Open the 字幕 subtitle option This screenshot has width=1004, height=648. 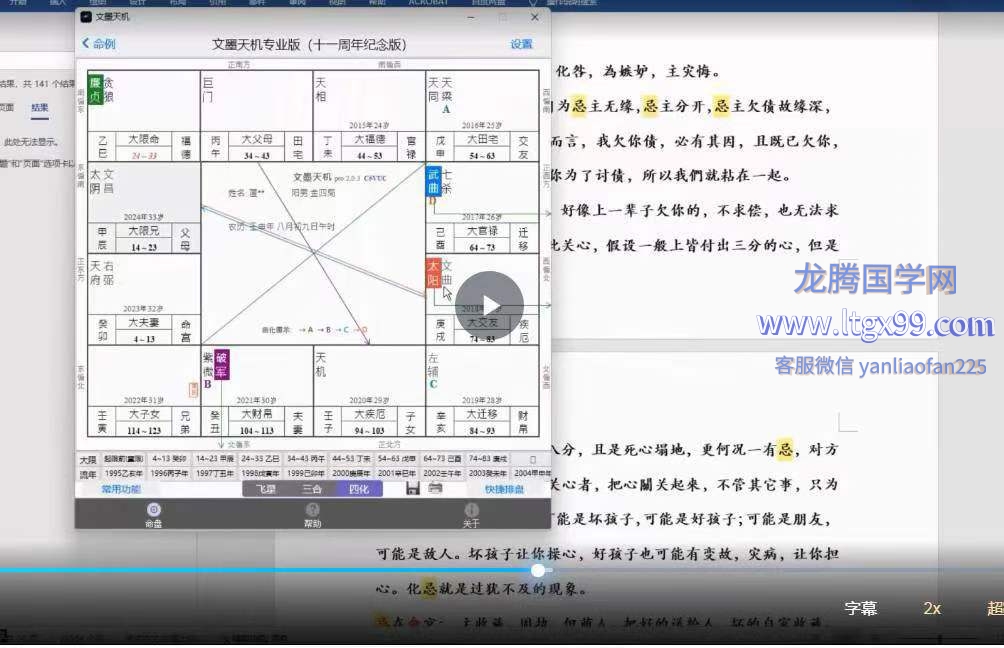click(x=861, y=608)
